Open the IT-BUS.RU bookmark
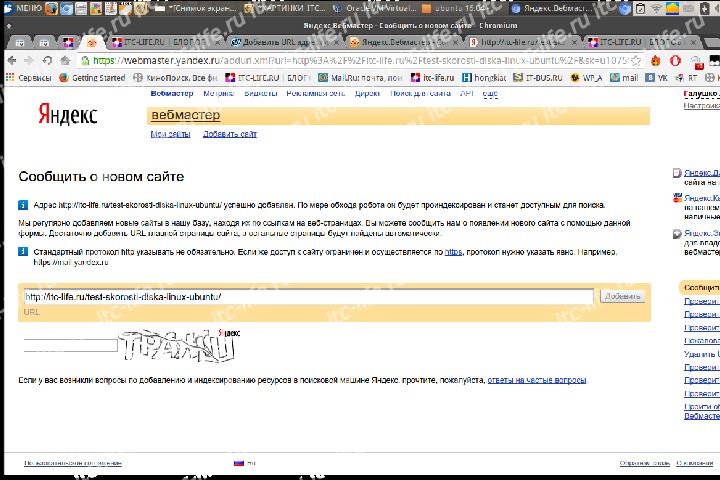Viewport: 720px width, 480px height. (538, 78)
